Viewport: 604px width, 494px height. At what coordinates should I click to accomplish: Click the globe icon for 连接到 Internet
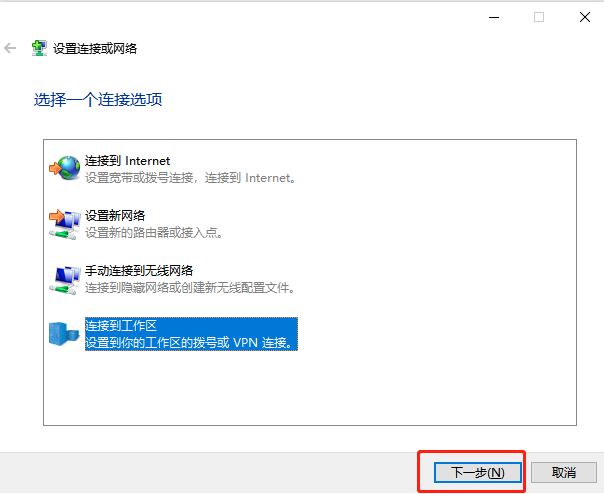(65, 168)
